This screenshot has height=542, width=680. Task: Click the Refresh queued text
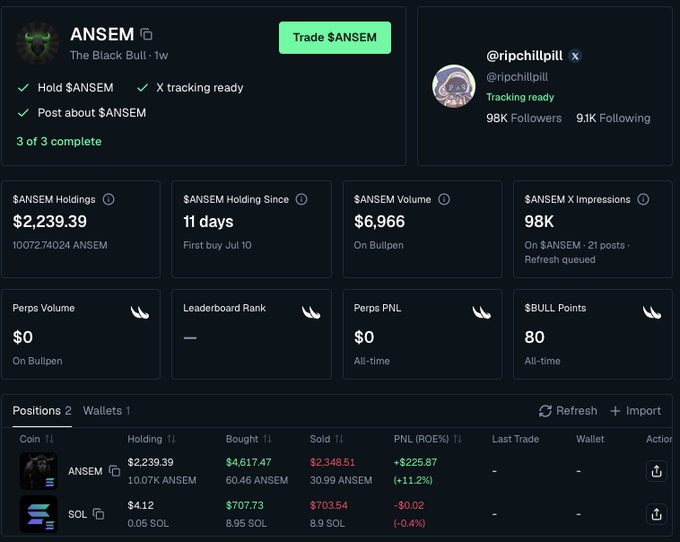click(x=560, y=260)
